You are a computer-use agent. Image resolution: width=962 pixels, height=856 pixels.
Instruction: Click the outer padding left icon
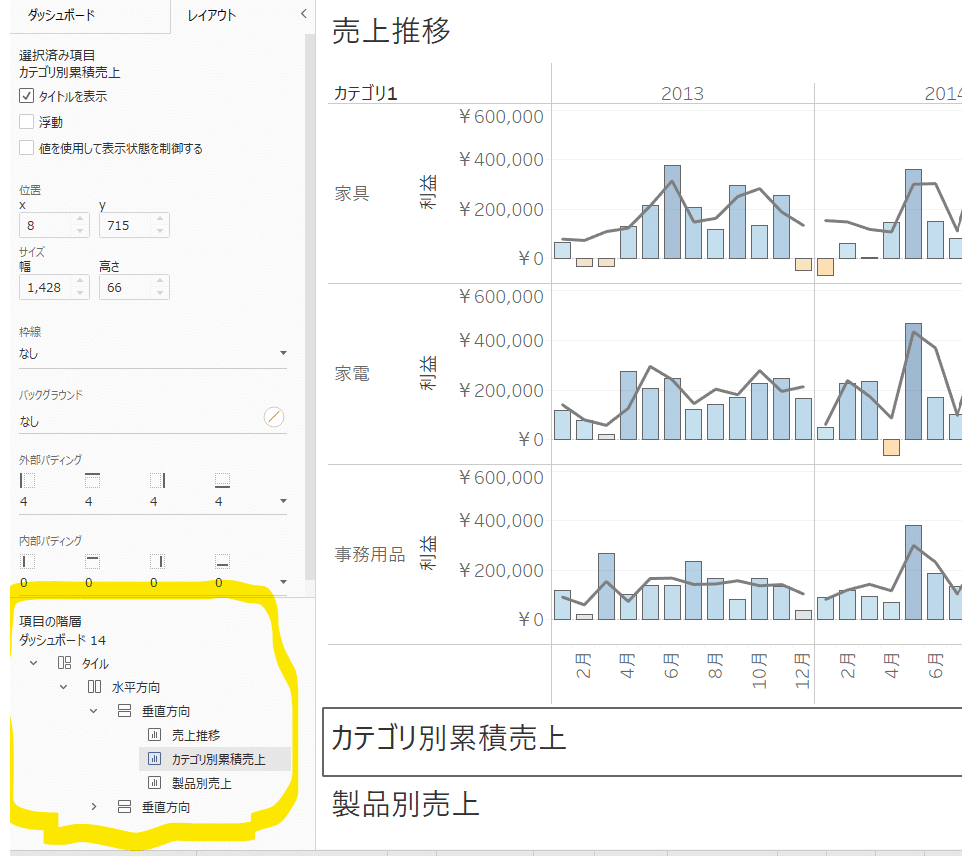(x=28, y=480)
